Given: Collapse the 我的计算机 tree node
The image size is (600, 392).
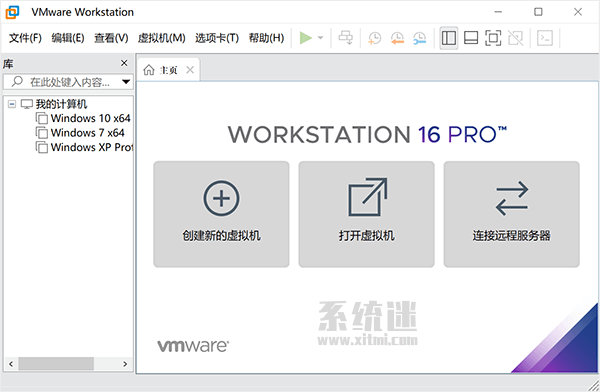Looking at the screenshot, I should pyautogui.click(x=12, y=104).
